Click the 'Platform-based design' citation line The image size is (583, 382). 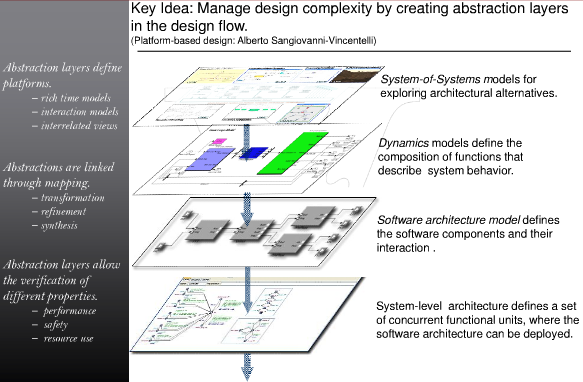(x=254, y=40)
